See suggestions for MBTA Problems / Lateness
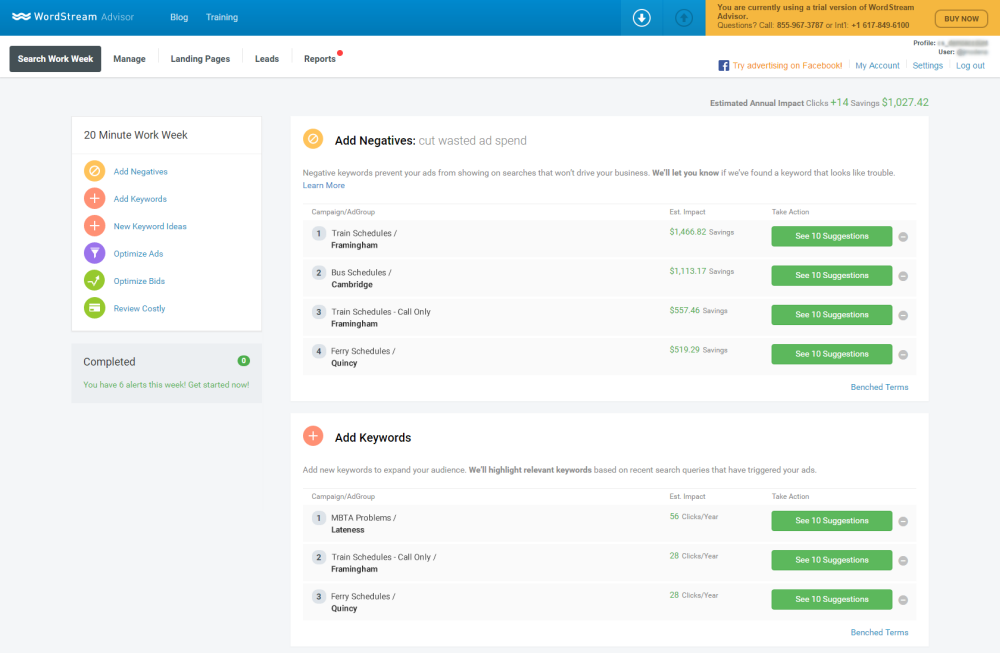This screenshot has height=653, width=1000. coord(832,521)
